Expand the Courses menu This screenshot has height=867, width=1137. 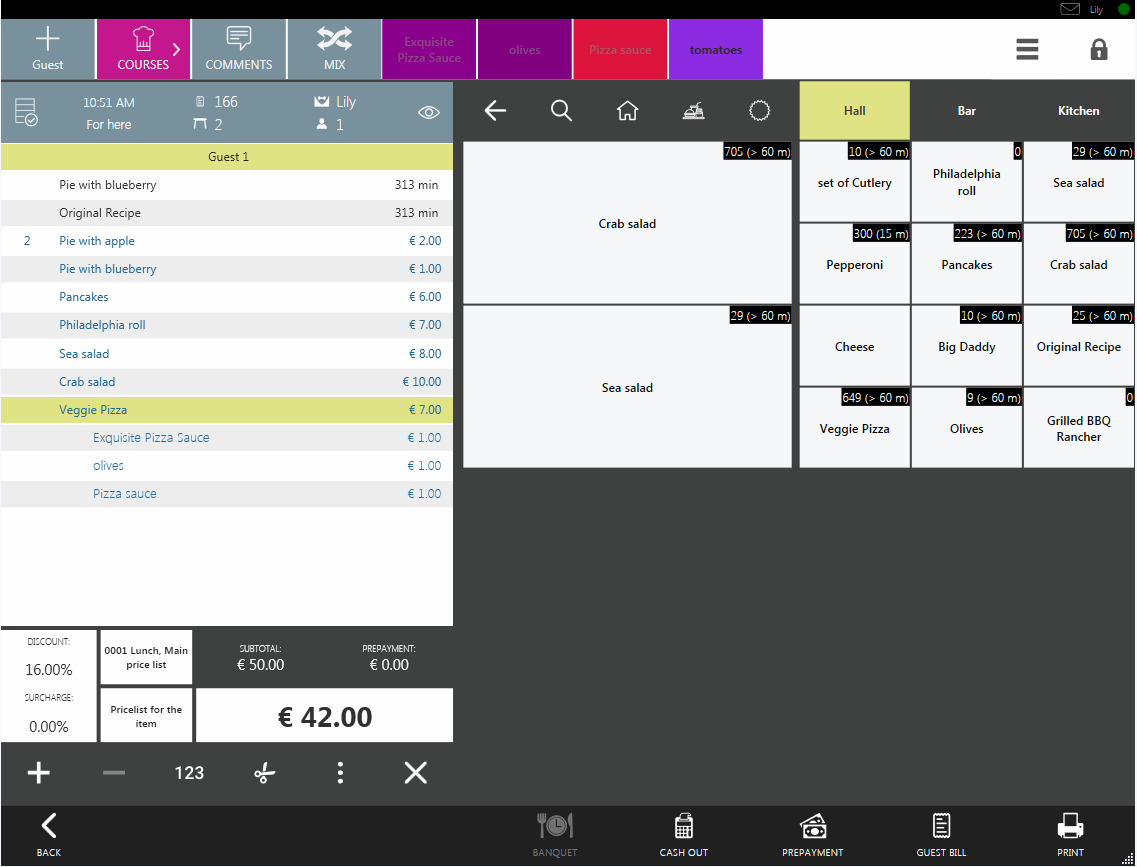click(143, 50)
